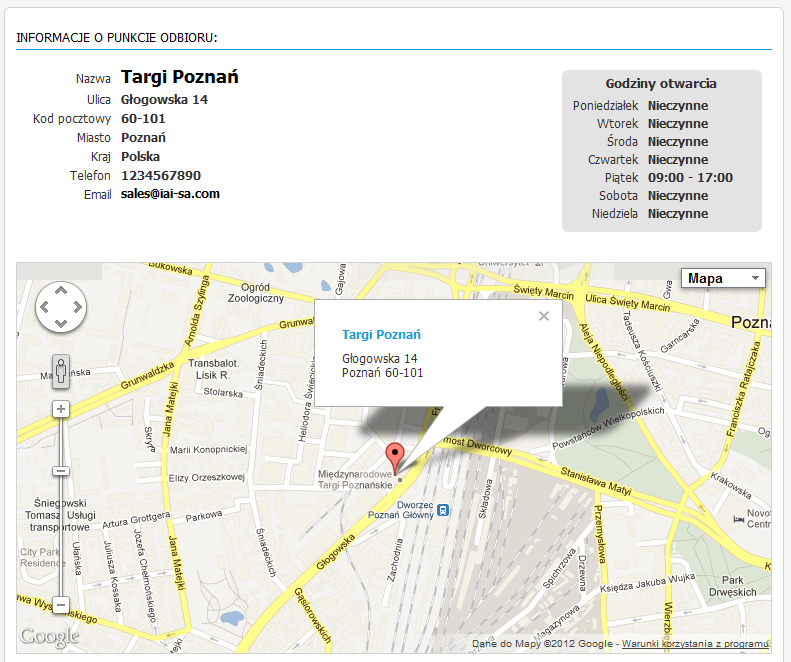Click the Sobota Nieczynne value
This screenshot has width=791, height=662.
[x=678, y=196]
